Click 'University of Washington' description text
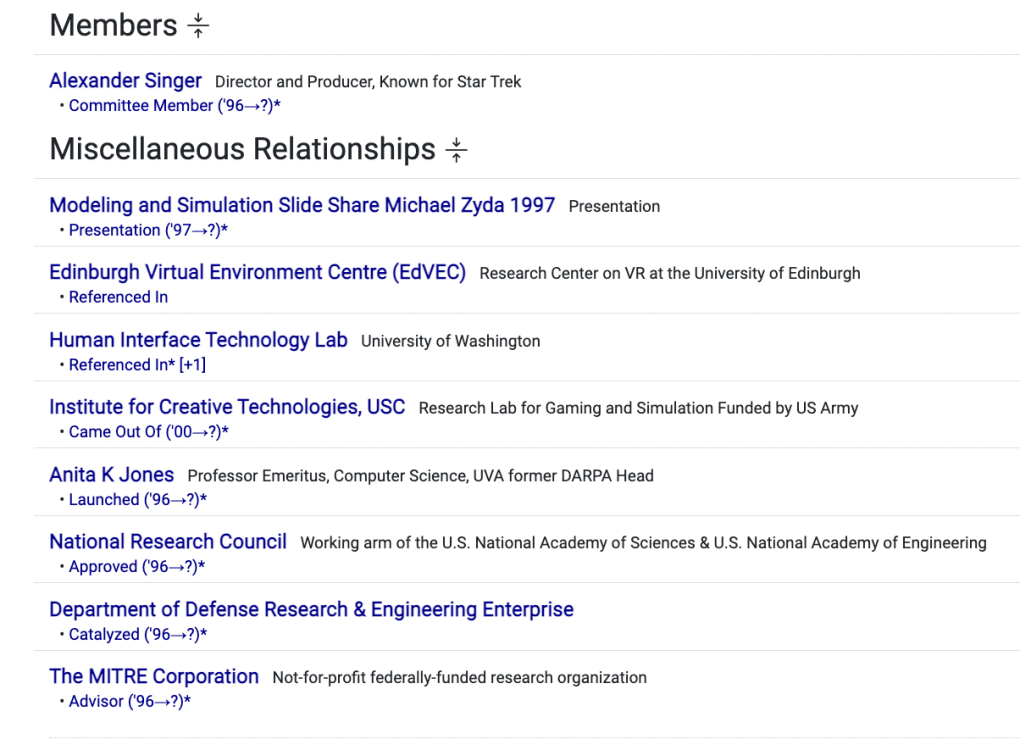This screenshot has height=739, width=1020. pyautogui.click(x=451, y=341)
